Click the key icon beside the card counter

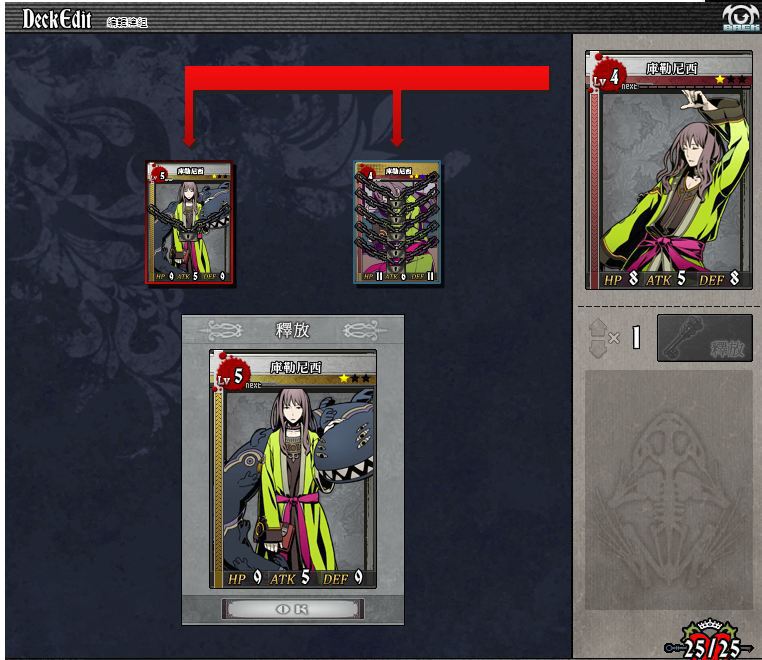pos(674,648)
